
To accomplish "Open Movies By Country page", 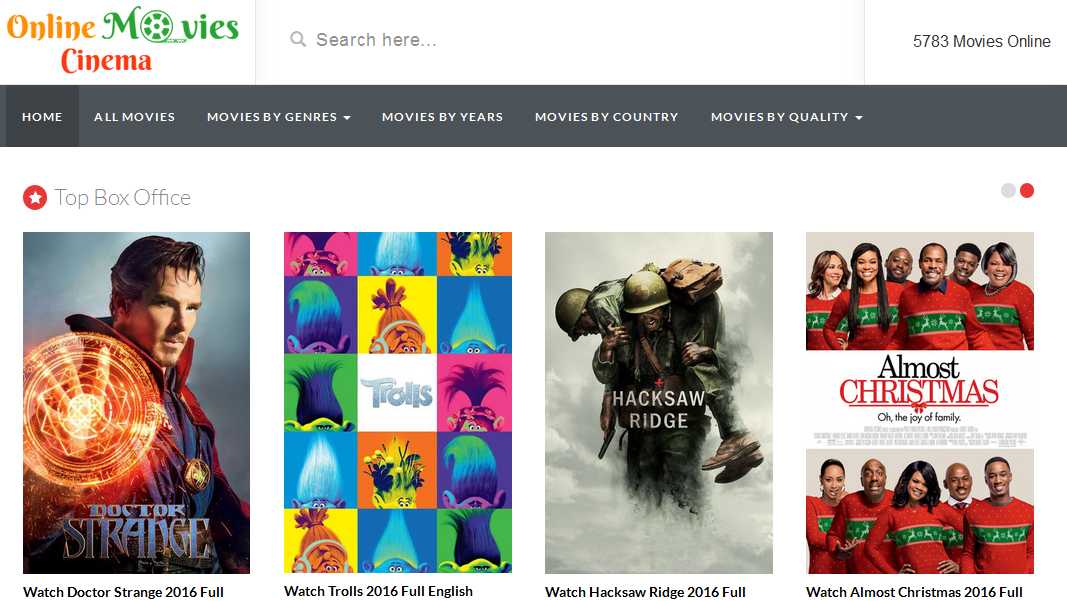I will pyautogui.click(x=606, y=116).
